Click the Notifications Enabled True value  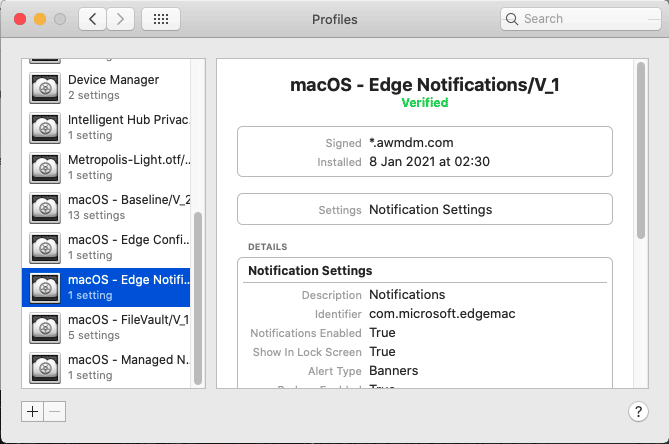(382, 333)
